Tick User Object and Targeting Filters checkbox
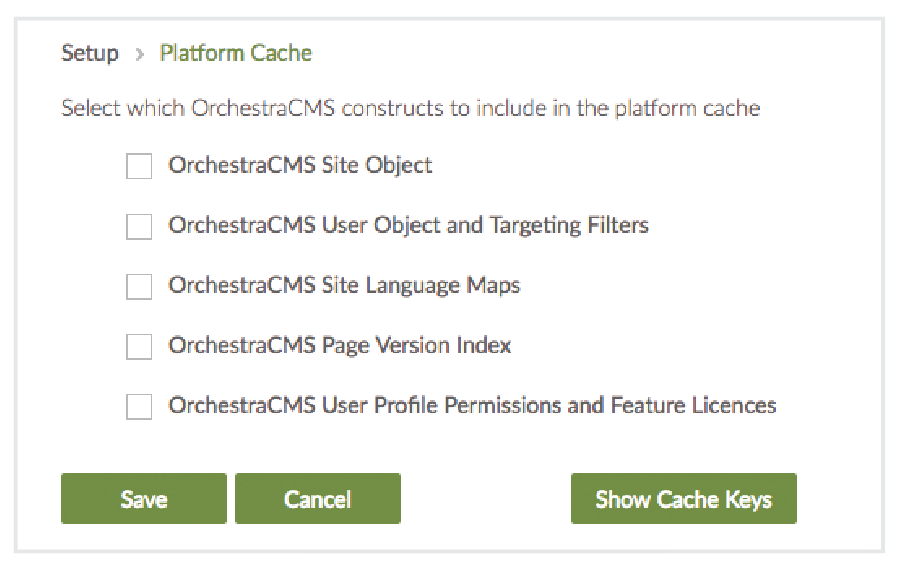The width and height of the screenshot is (904, 564). (139, 226)
